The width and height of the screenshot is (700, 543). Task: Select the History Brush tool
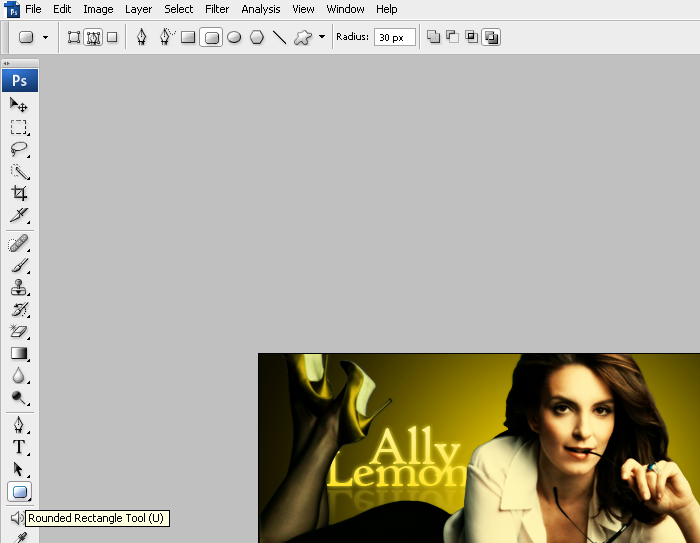point(19,309)
